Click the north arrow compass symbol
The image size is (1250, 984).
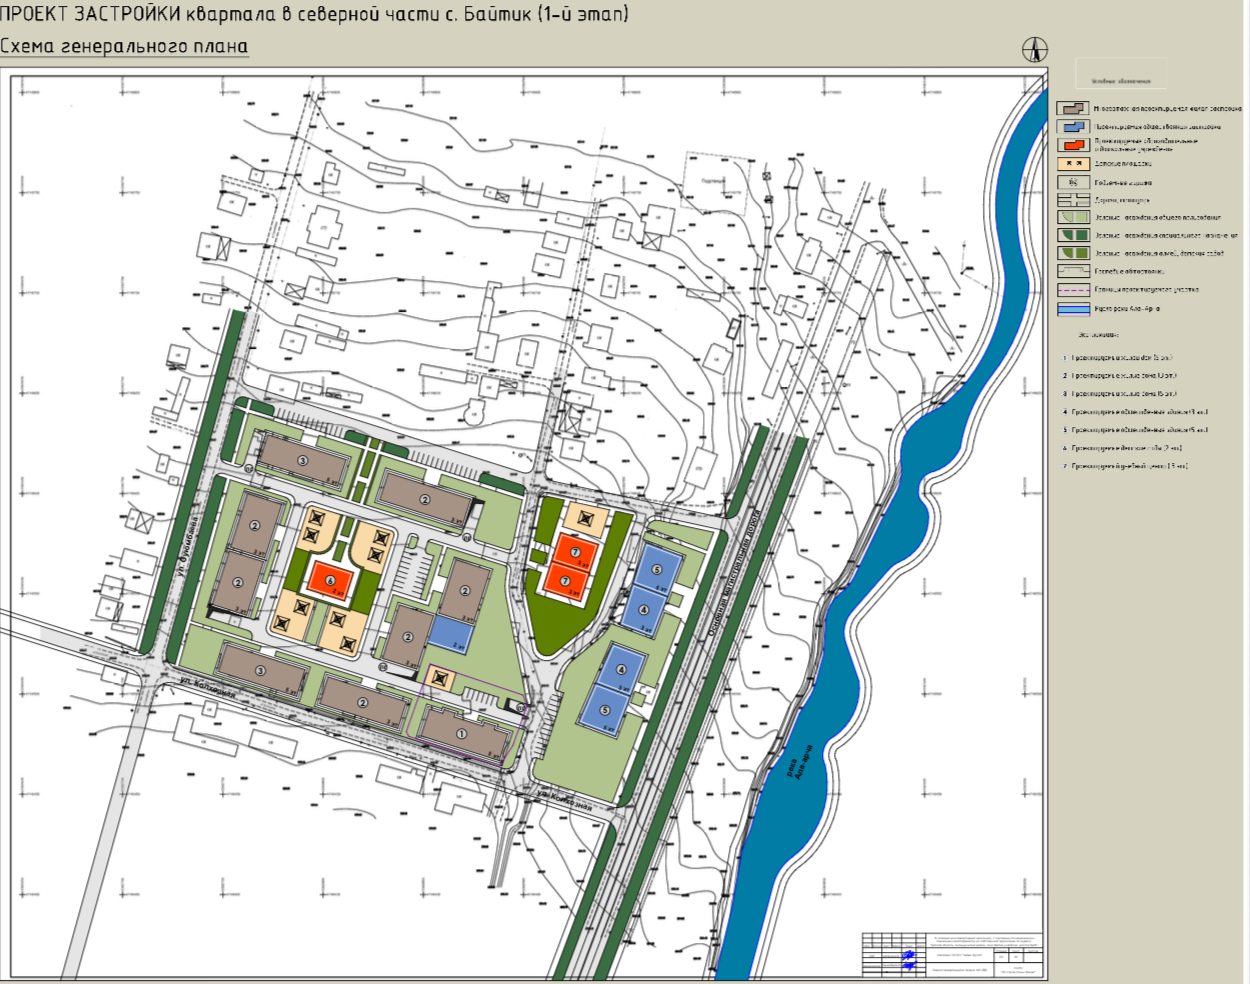click(x=1035, y=49)
